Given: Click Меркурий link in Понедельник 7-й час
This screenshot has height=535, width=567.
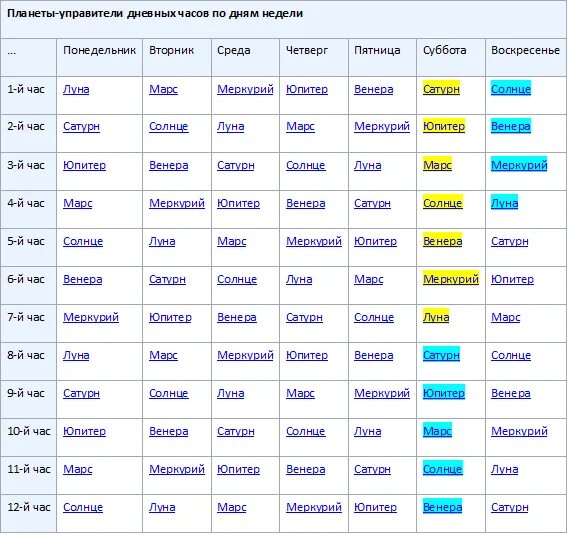Looking at the screenshot, I should [91, 317].
